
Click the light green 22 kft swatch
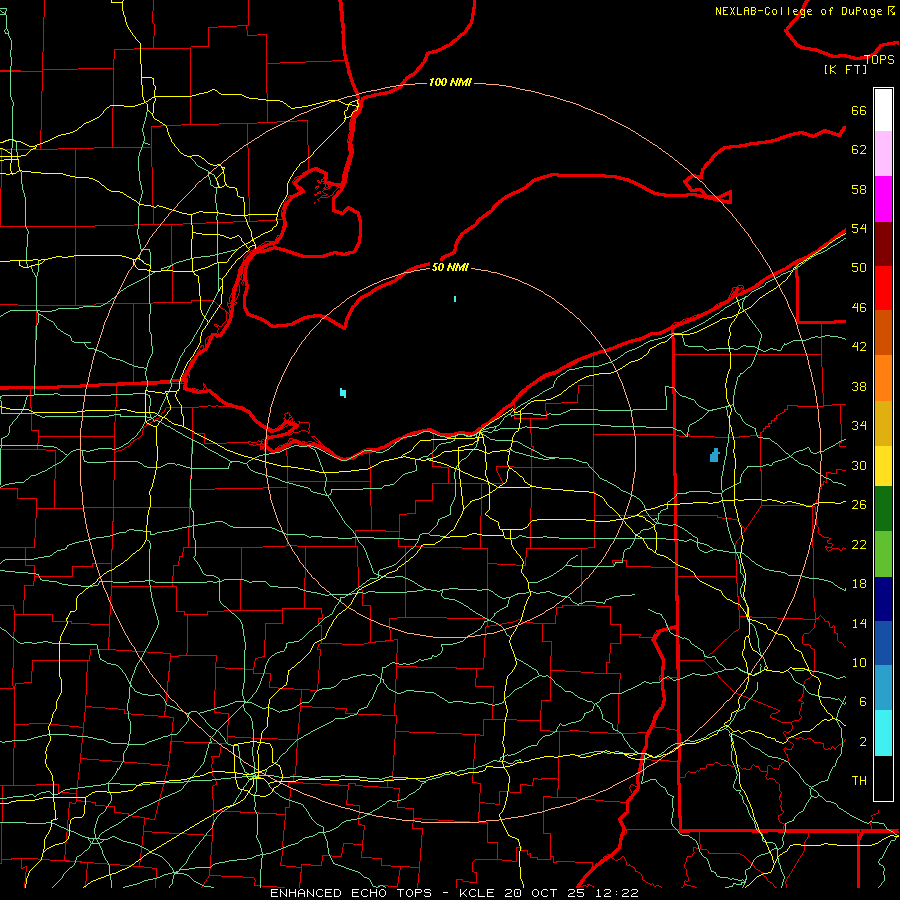coord(883,554)
